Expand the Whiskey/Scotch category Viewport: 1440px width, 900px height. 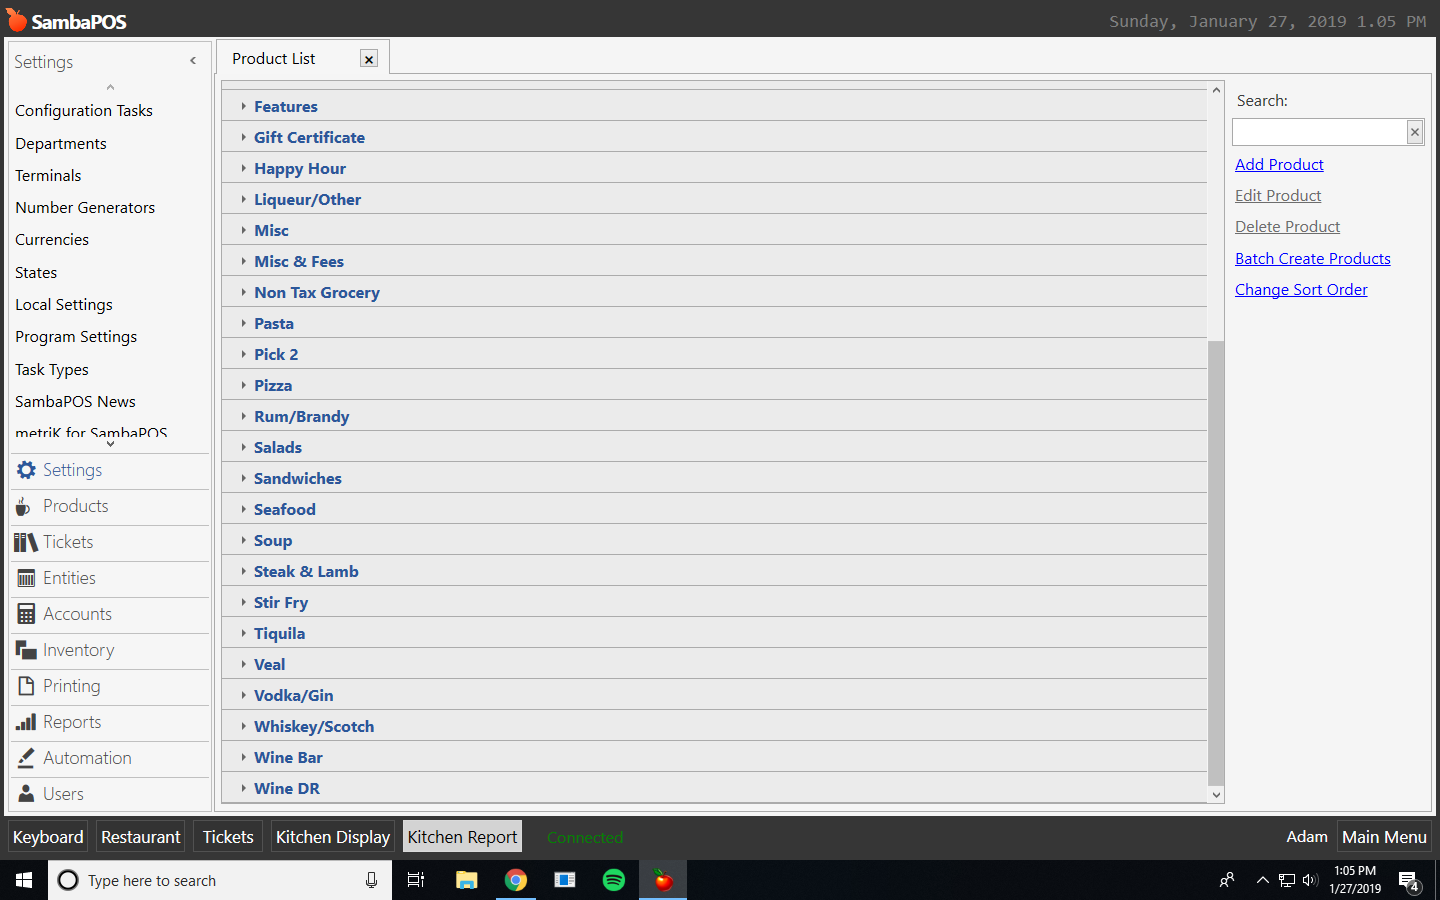pos(243,726)
